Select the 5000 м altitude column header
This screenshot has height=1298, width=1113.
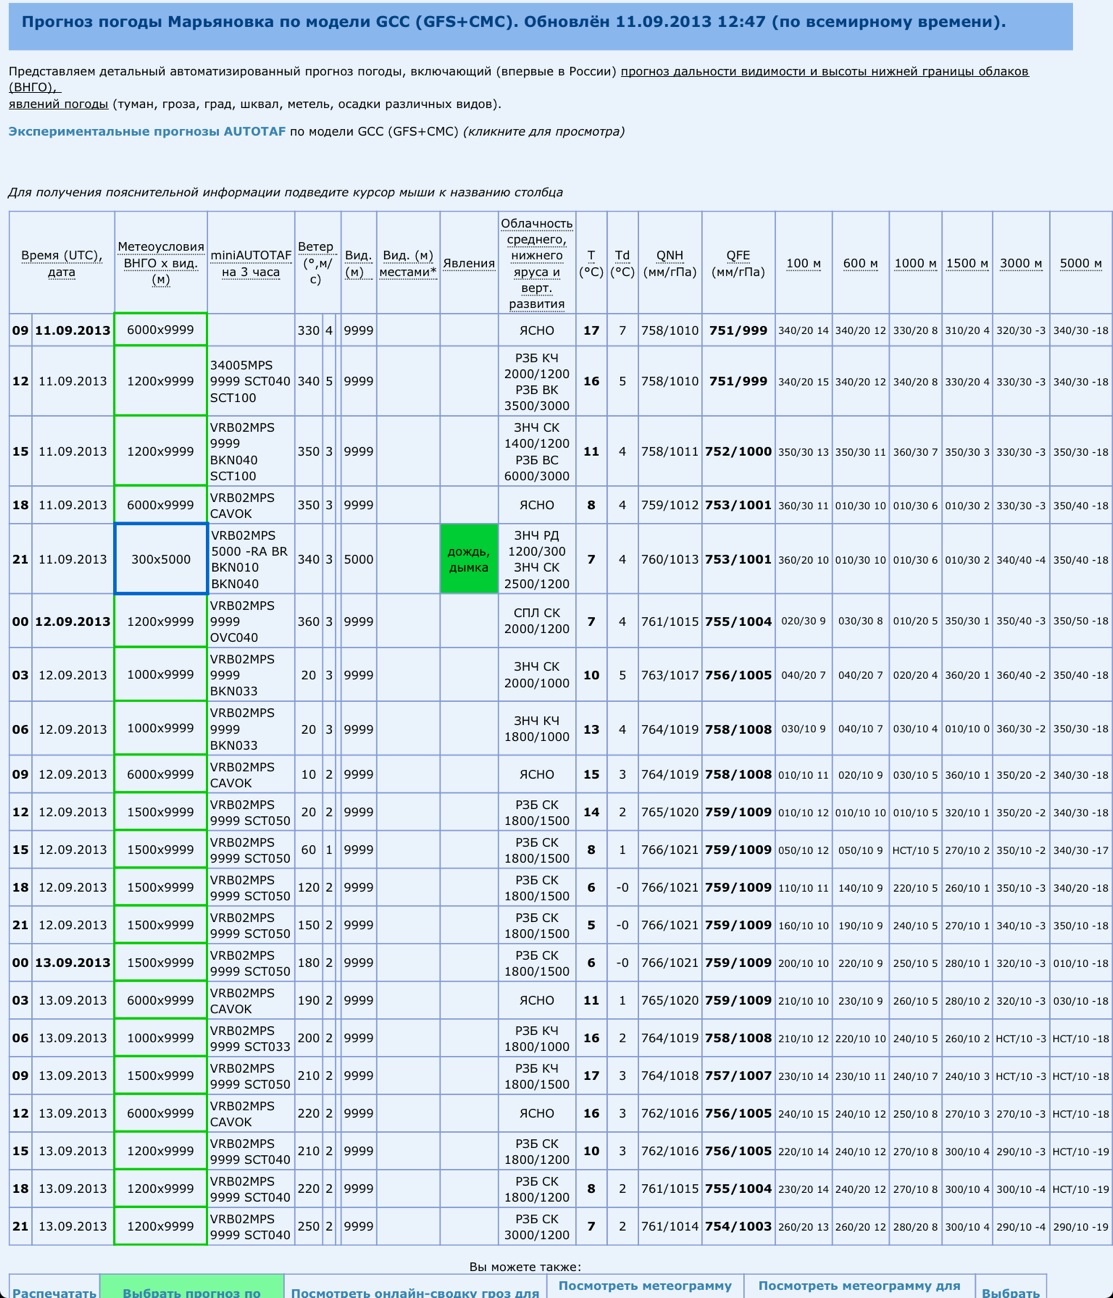(1080, 263)
